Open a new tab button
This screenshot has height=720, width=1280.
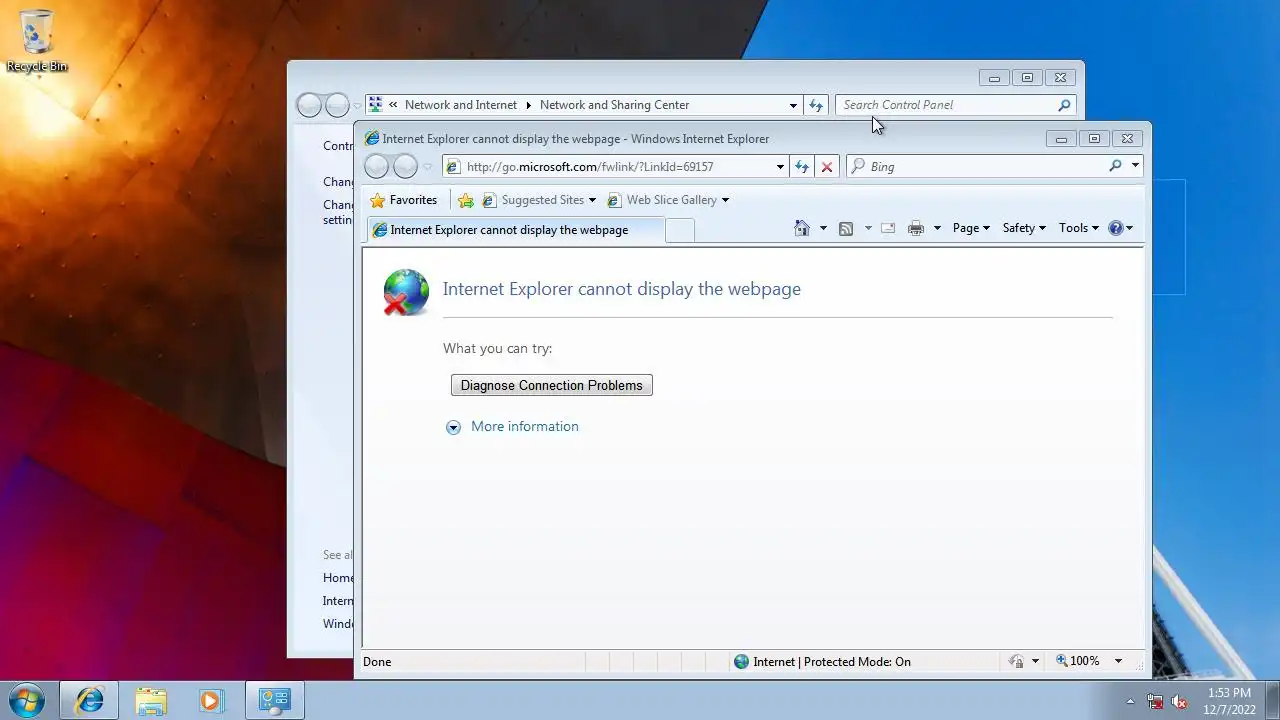680,230
